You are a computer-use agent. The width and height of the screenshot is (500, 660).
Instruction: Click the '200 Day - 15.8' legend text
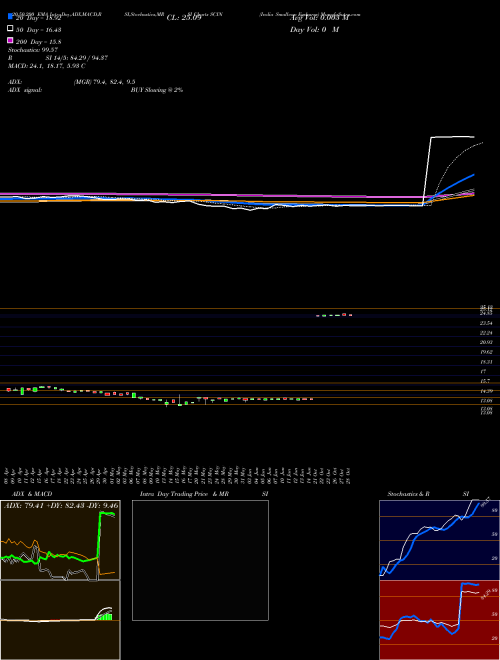click(38, 42)
